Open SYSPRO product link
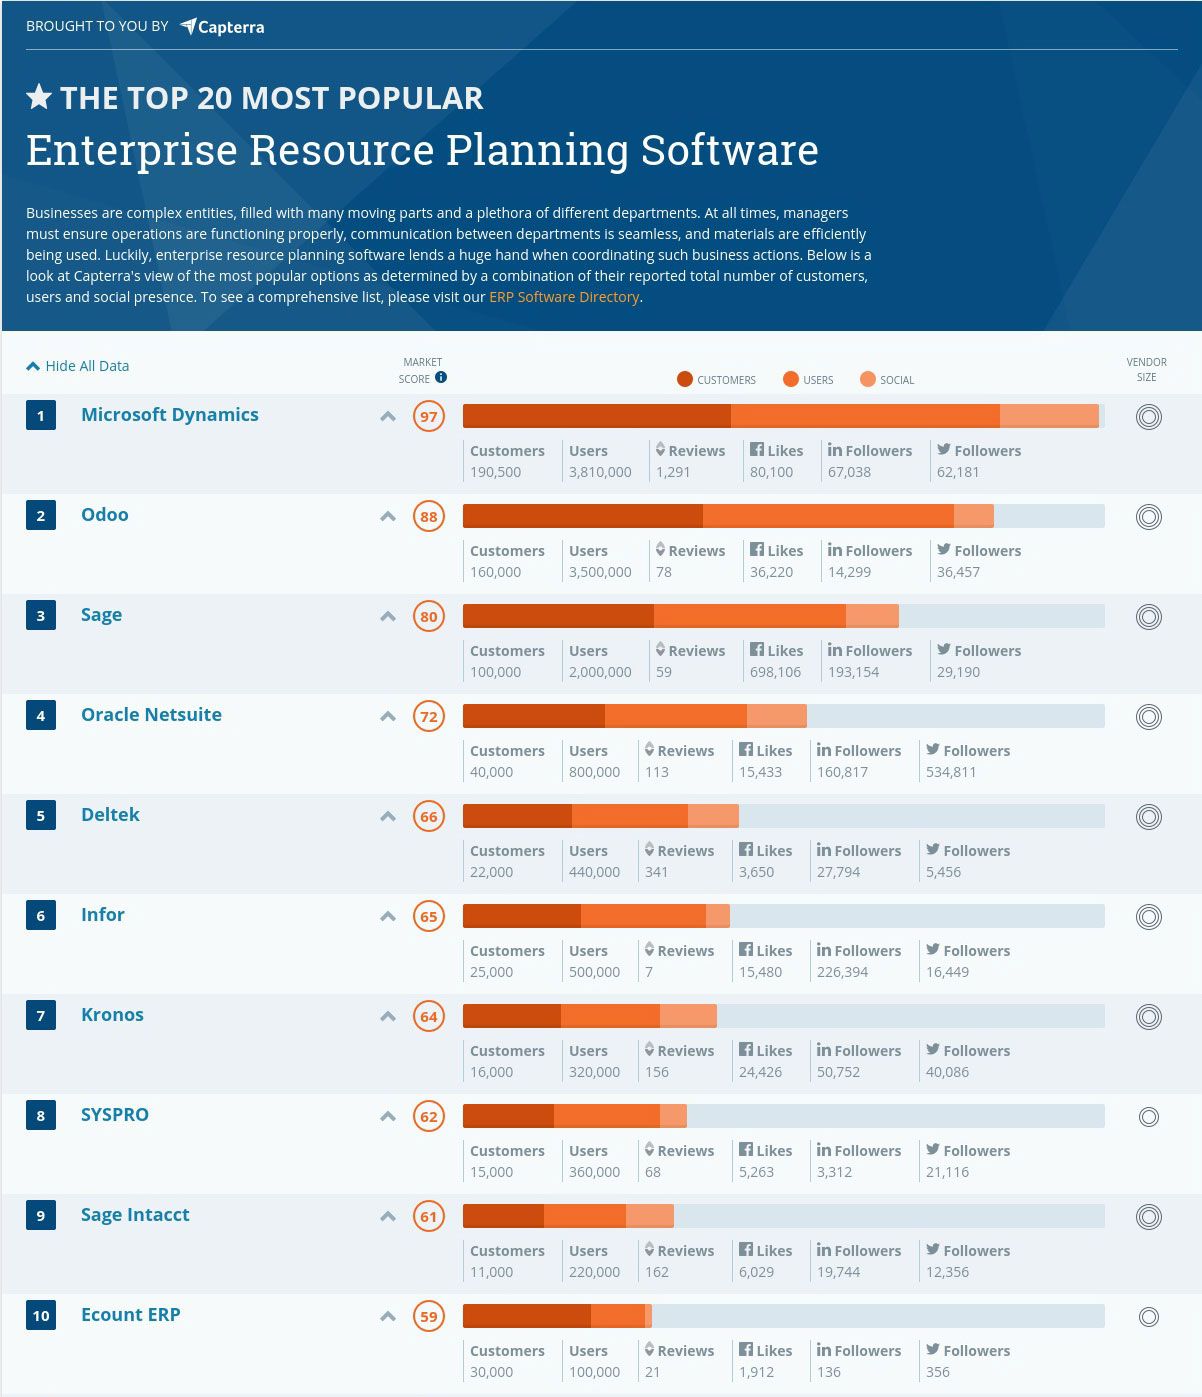1202x1397 pixels. pos(115,1115)
